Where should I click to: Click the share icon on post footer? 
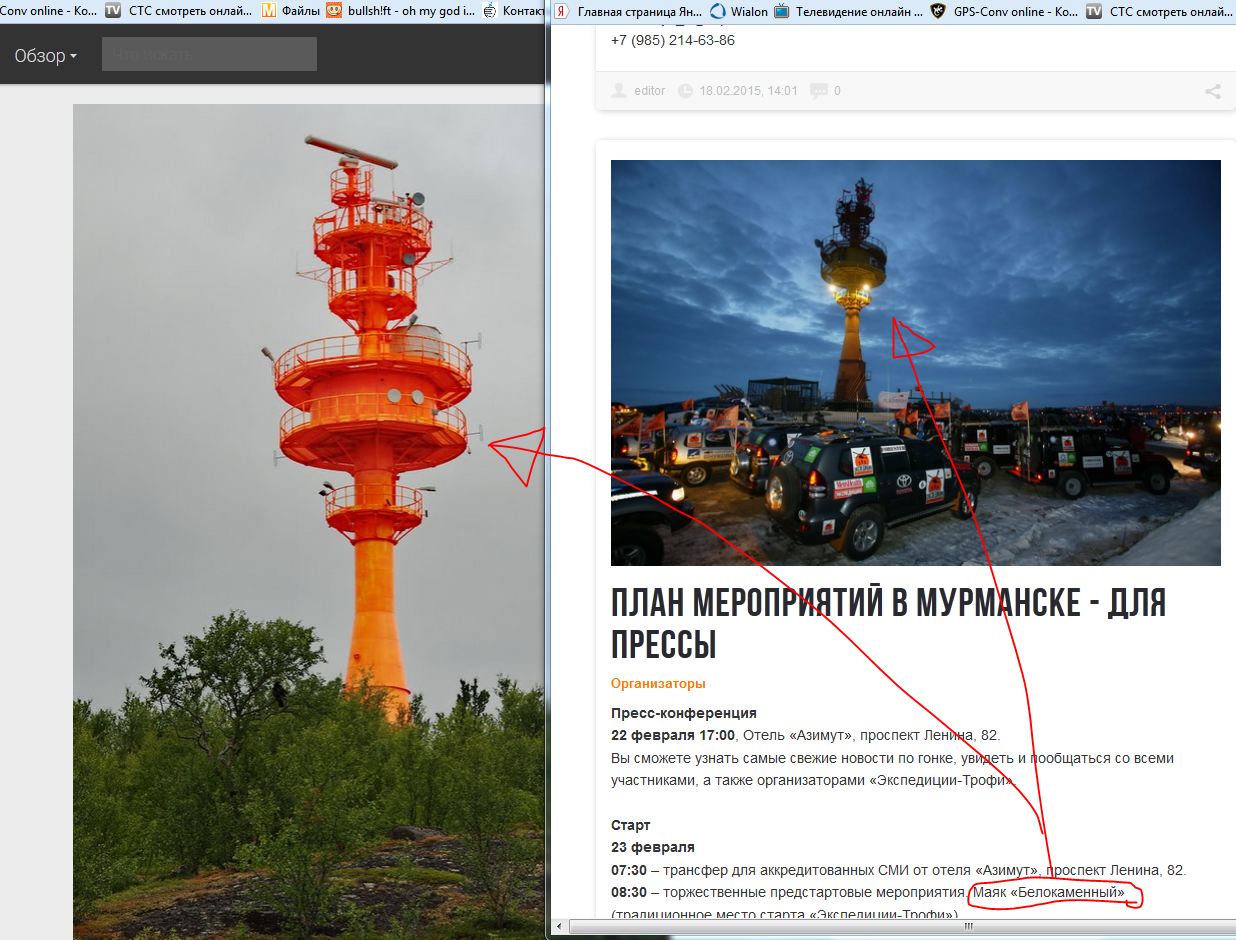tap(1212, 91)
